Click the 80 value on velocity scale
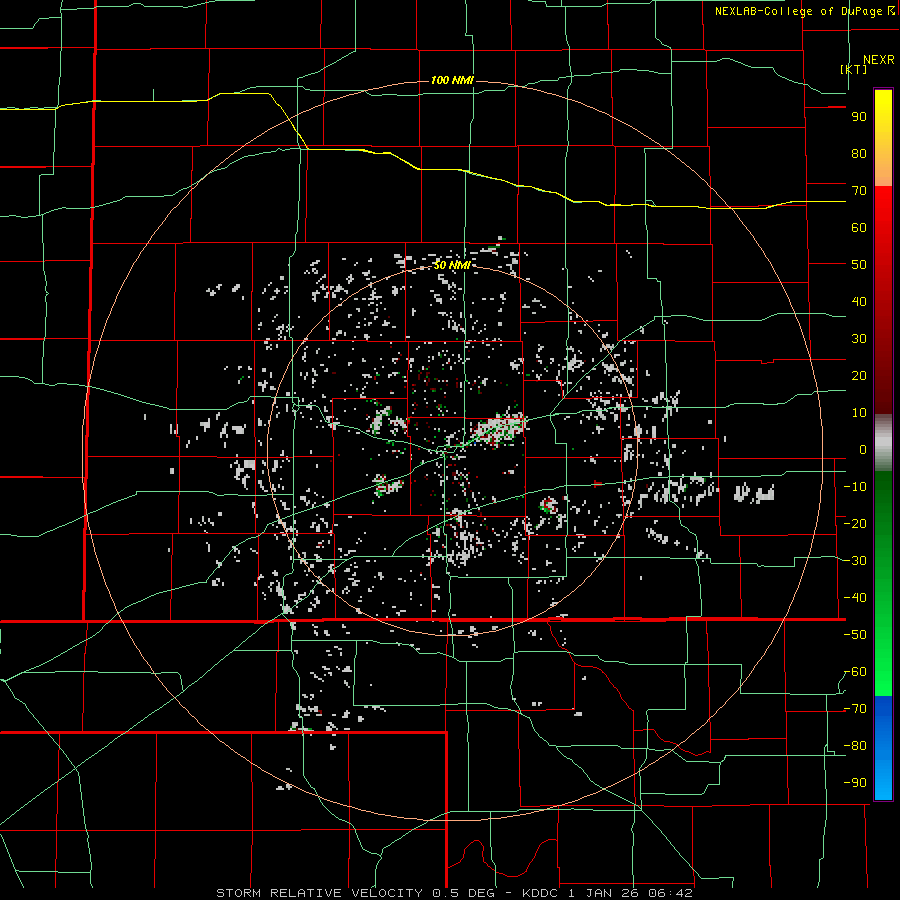900x900 pixels. 859,154
